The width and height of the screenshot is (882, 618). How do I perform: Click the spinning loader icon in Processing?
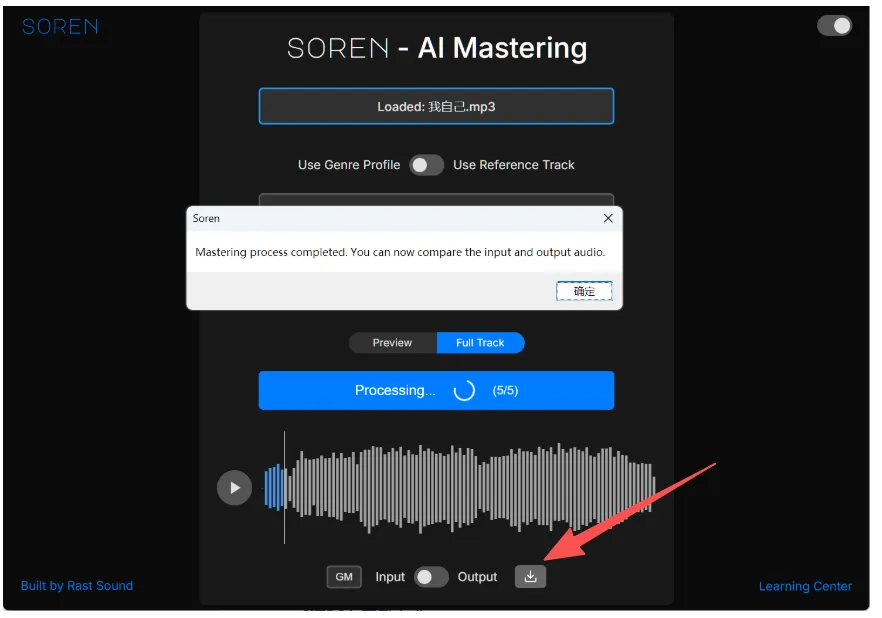(464, 390)
